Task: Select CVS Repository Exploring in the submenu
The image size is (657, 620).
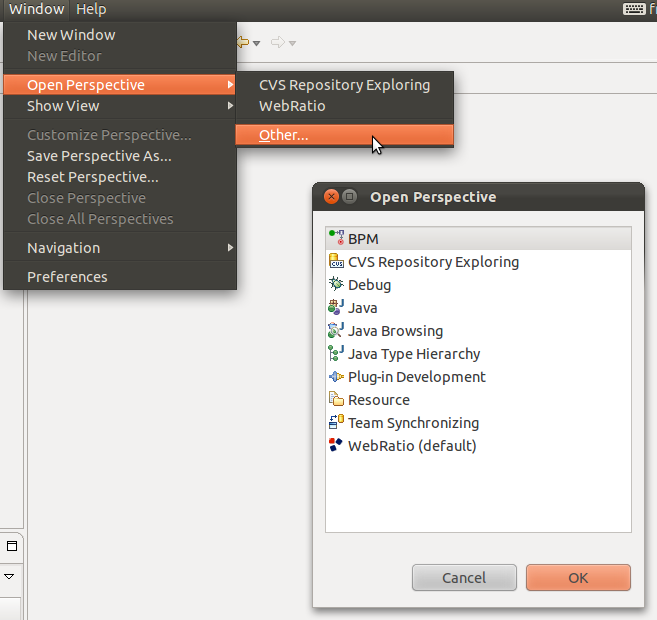Action: (x=344, y=85)
